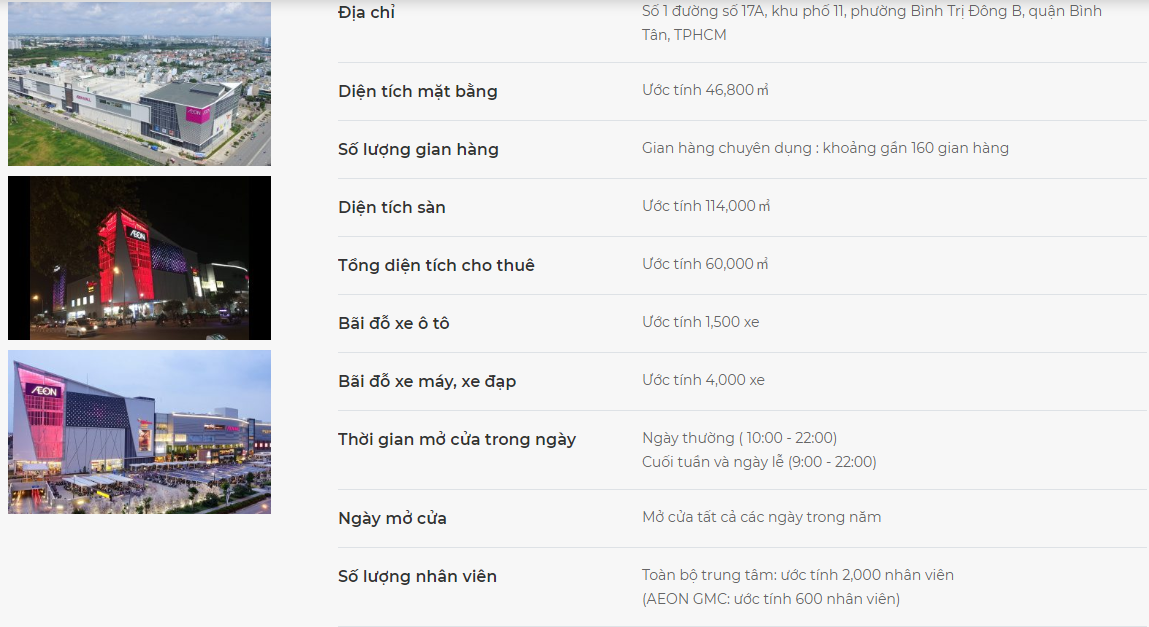Click the 'Diện tích sàn' label

[391, 207]
